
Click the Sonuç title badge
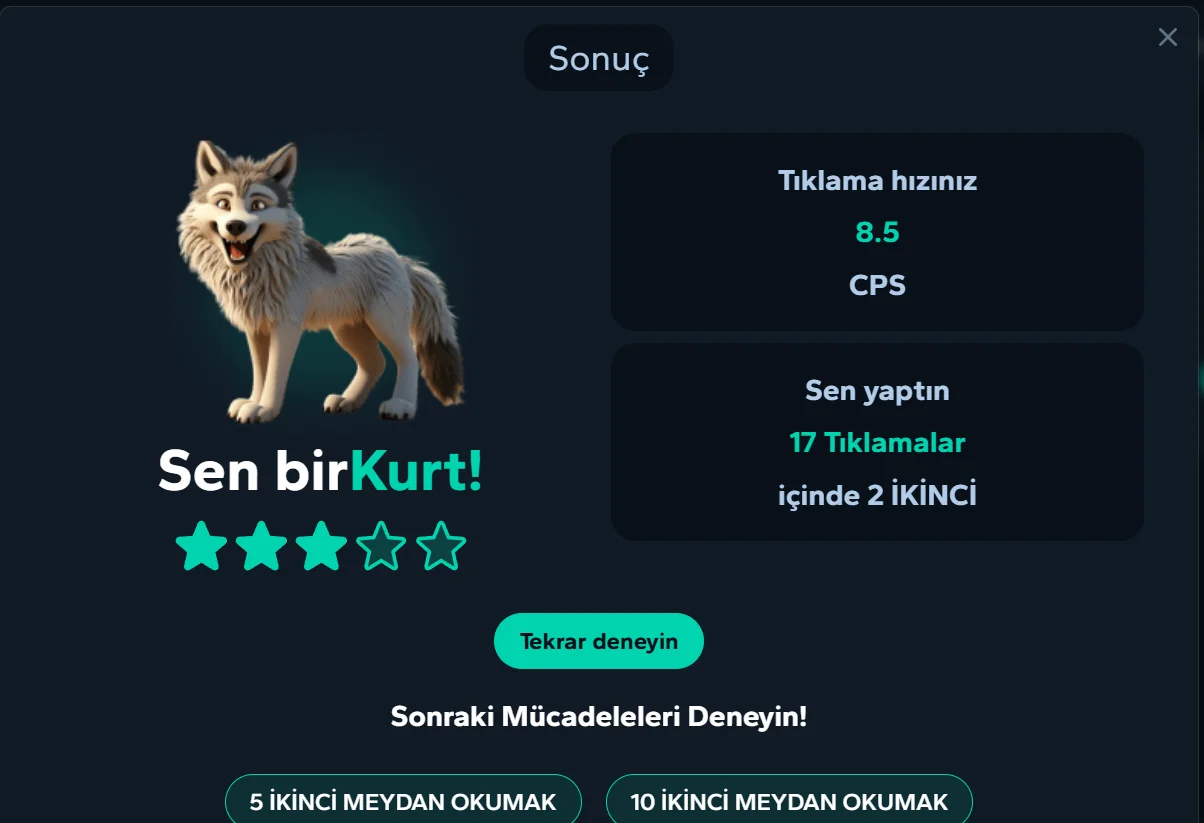pos(599,58)
